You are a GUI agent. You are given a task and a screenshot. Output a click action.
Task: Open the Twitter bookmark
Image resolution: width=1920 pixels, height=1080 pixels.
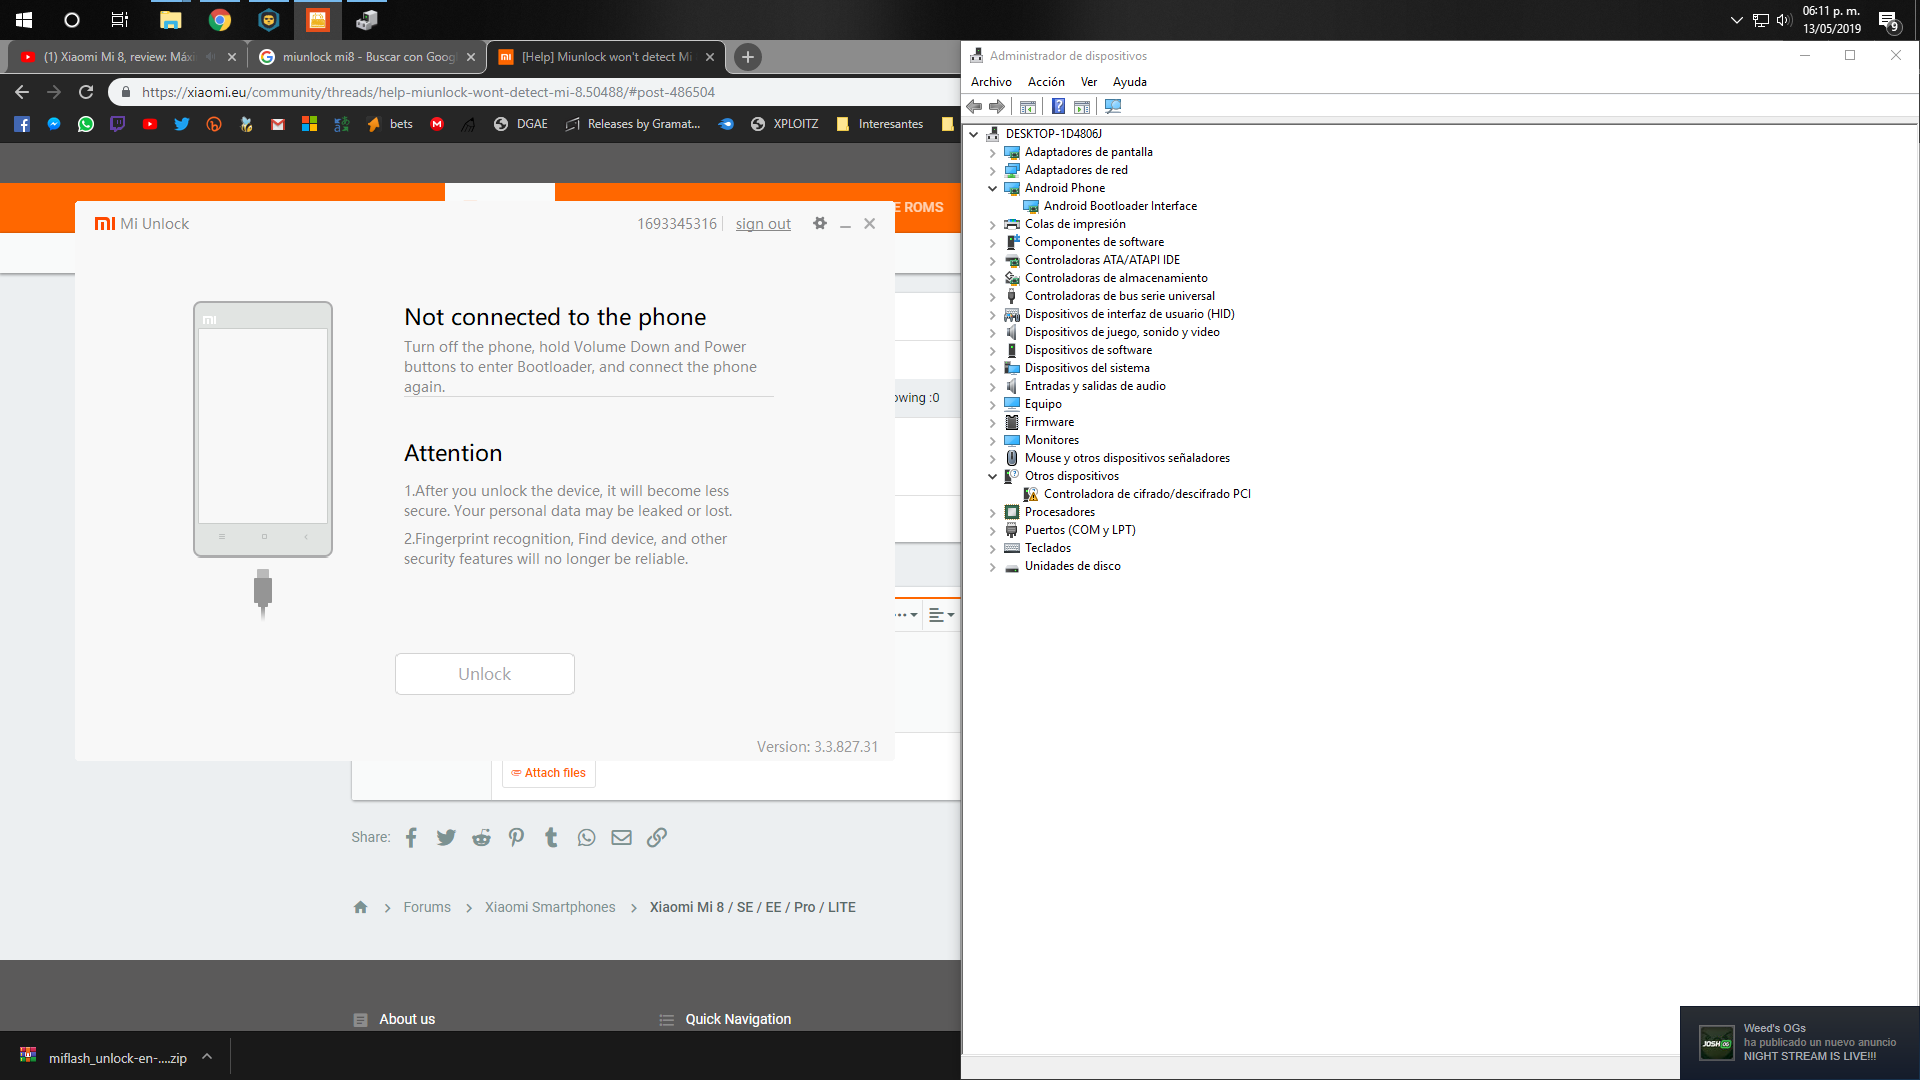tap(182, 124)
